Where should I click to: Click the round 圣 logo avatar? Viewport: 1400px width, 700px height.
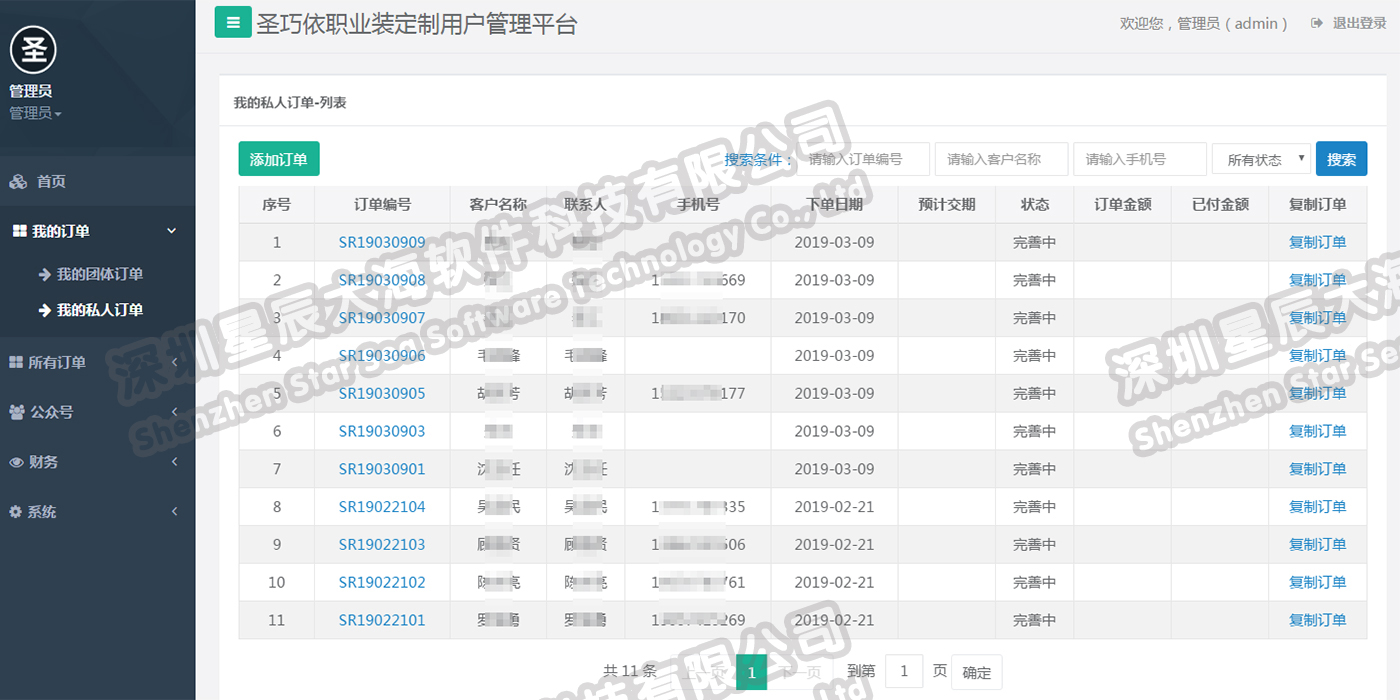tap(33, 49)
